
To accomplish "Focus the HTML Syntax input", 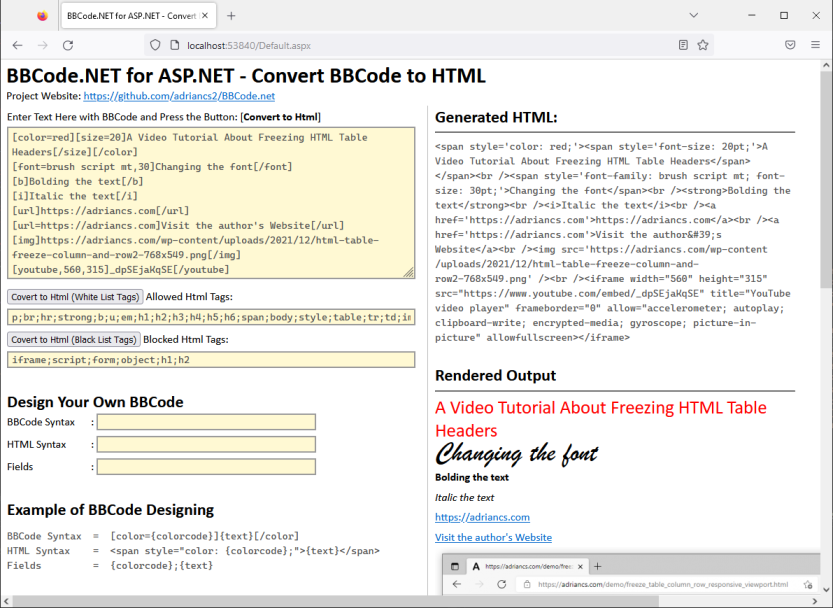I will (x=206, y=444).
